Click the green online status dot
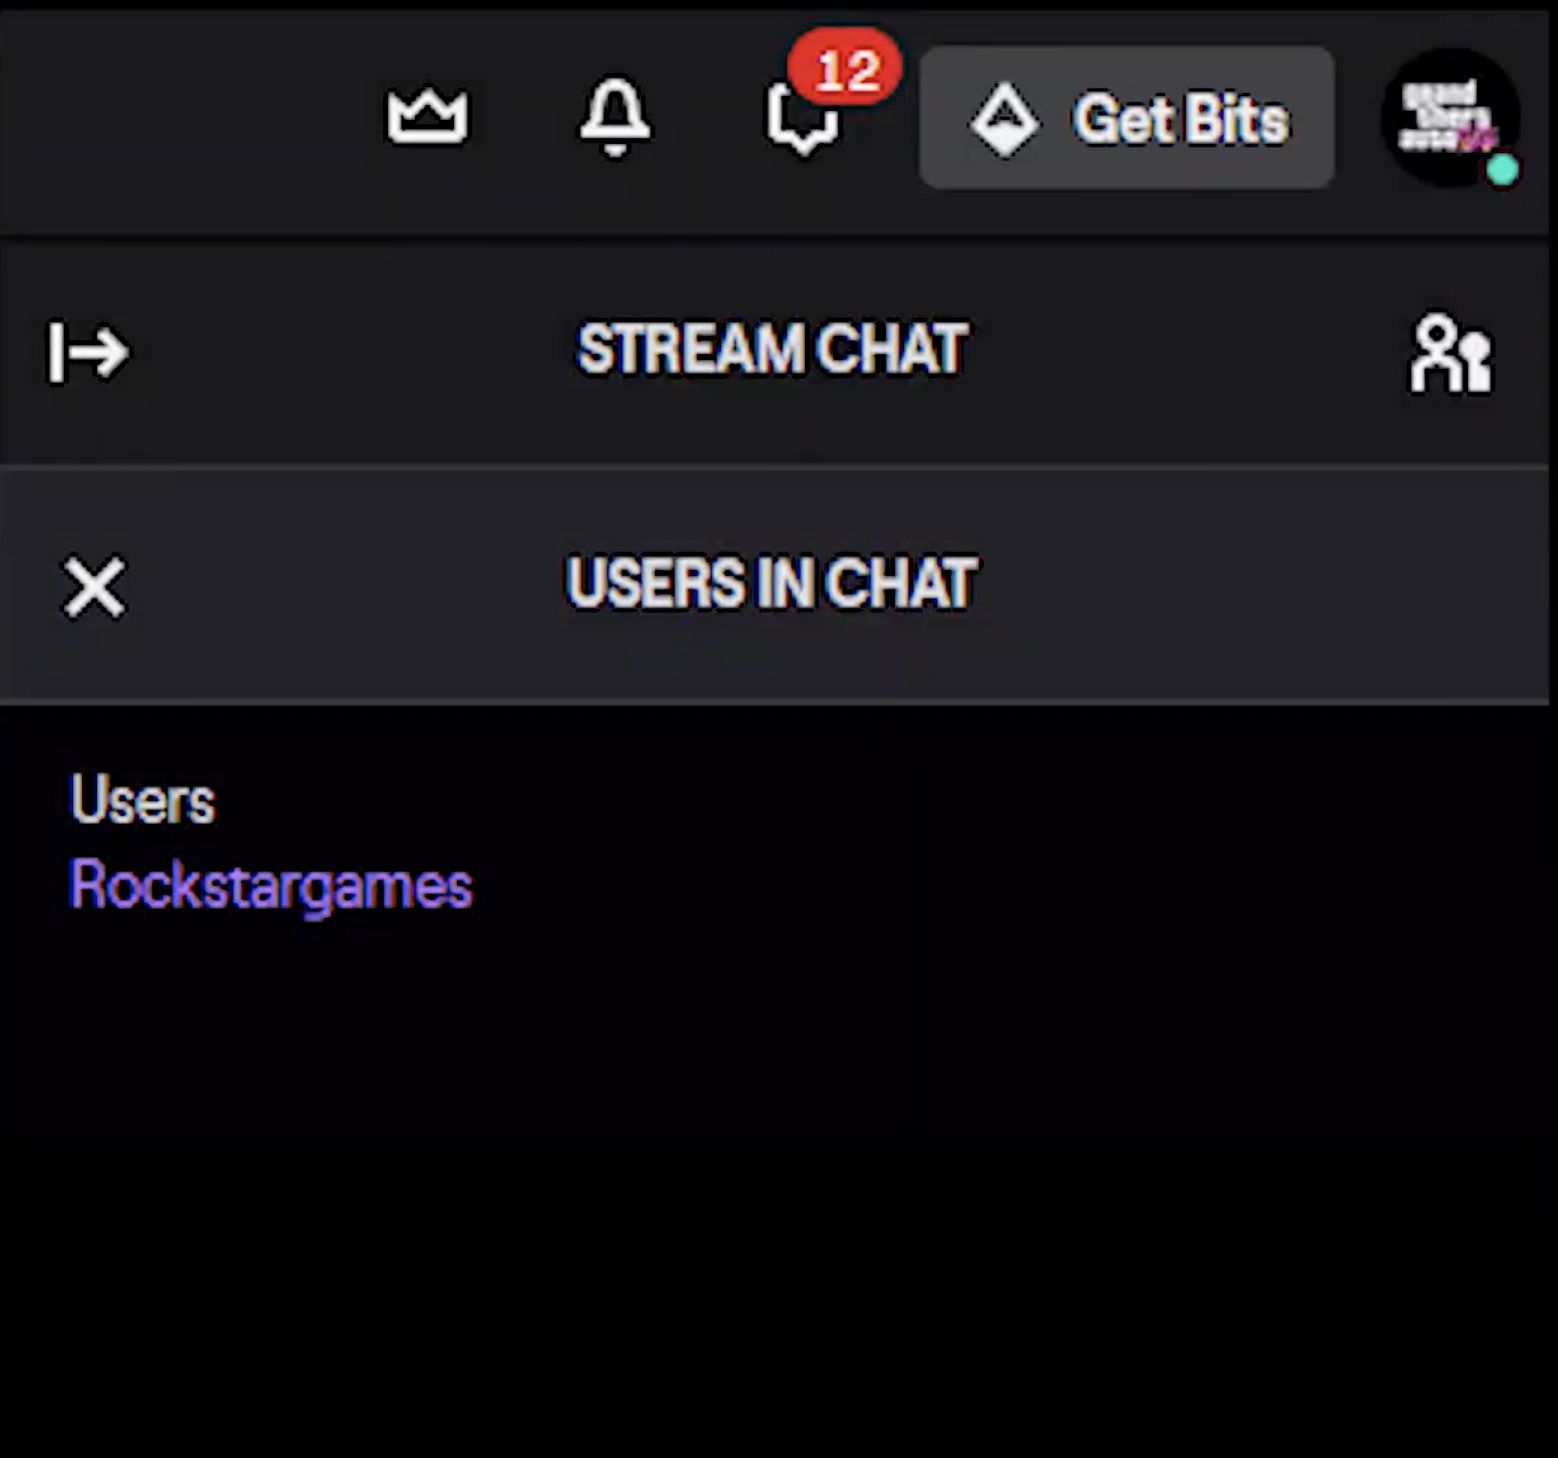This screenshot has height=1458, width=1558. (1502, 170)
